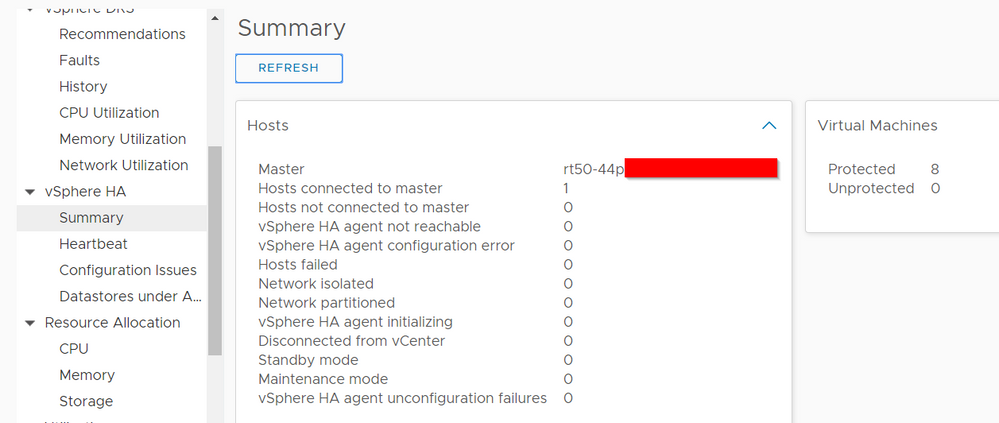
Task: Click the sidebar scrollbar up arrow
Action: (215, 18)
